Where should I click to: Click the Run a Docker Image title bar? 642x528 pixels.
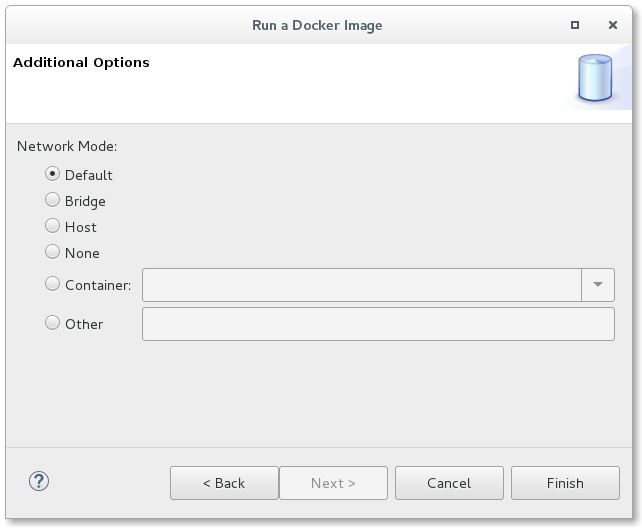point(316,24)
